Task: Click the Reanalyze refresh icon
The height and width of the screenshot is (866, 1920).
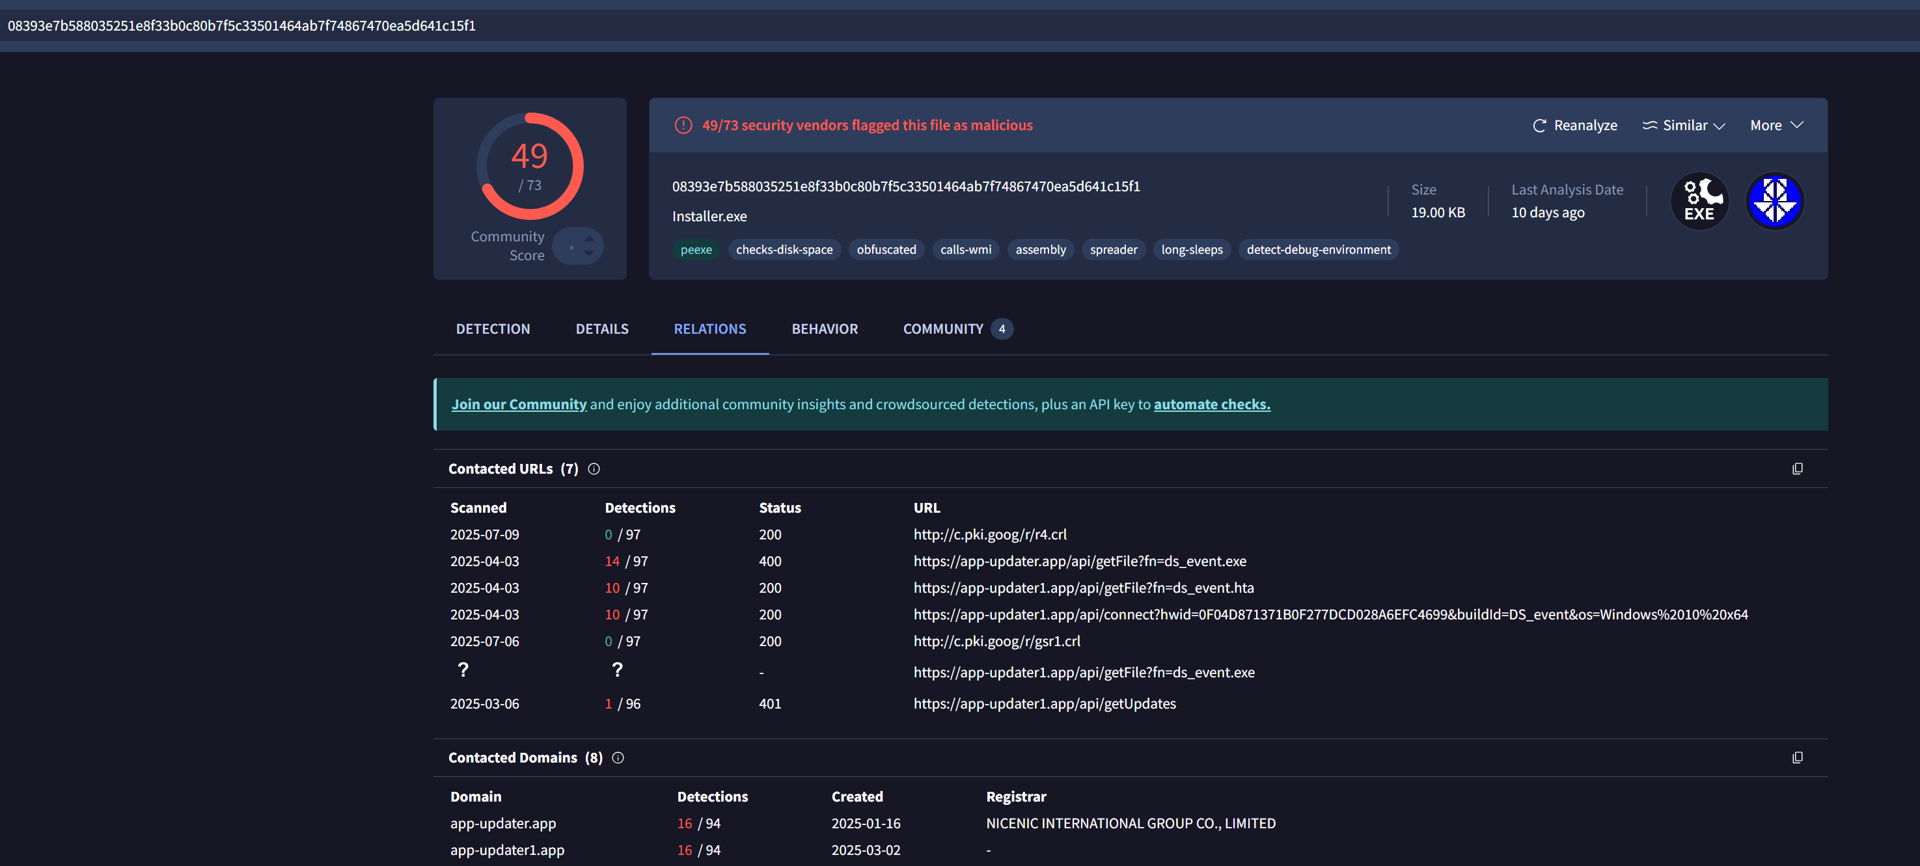Action: click(x=1539, y=126)
